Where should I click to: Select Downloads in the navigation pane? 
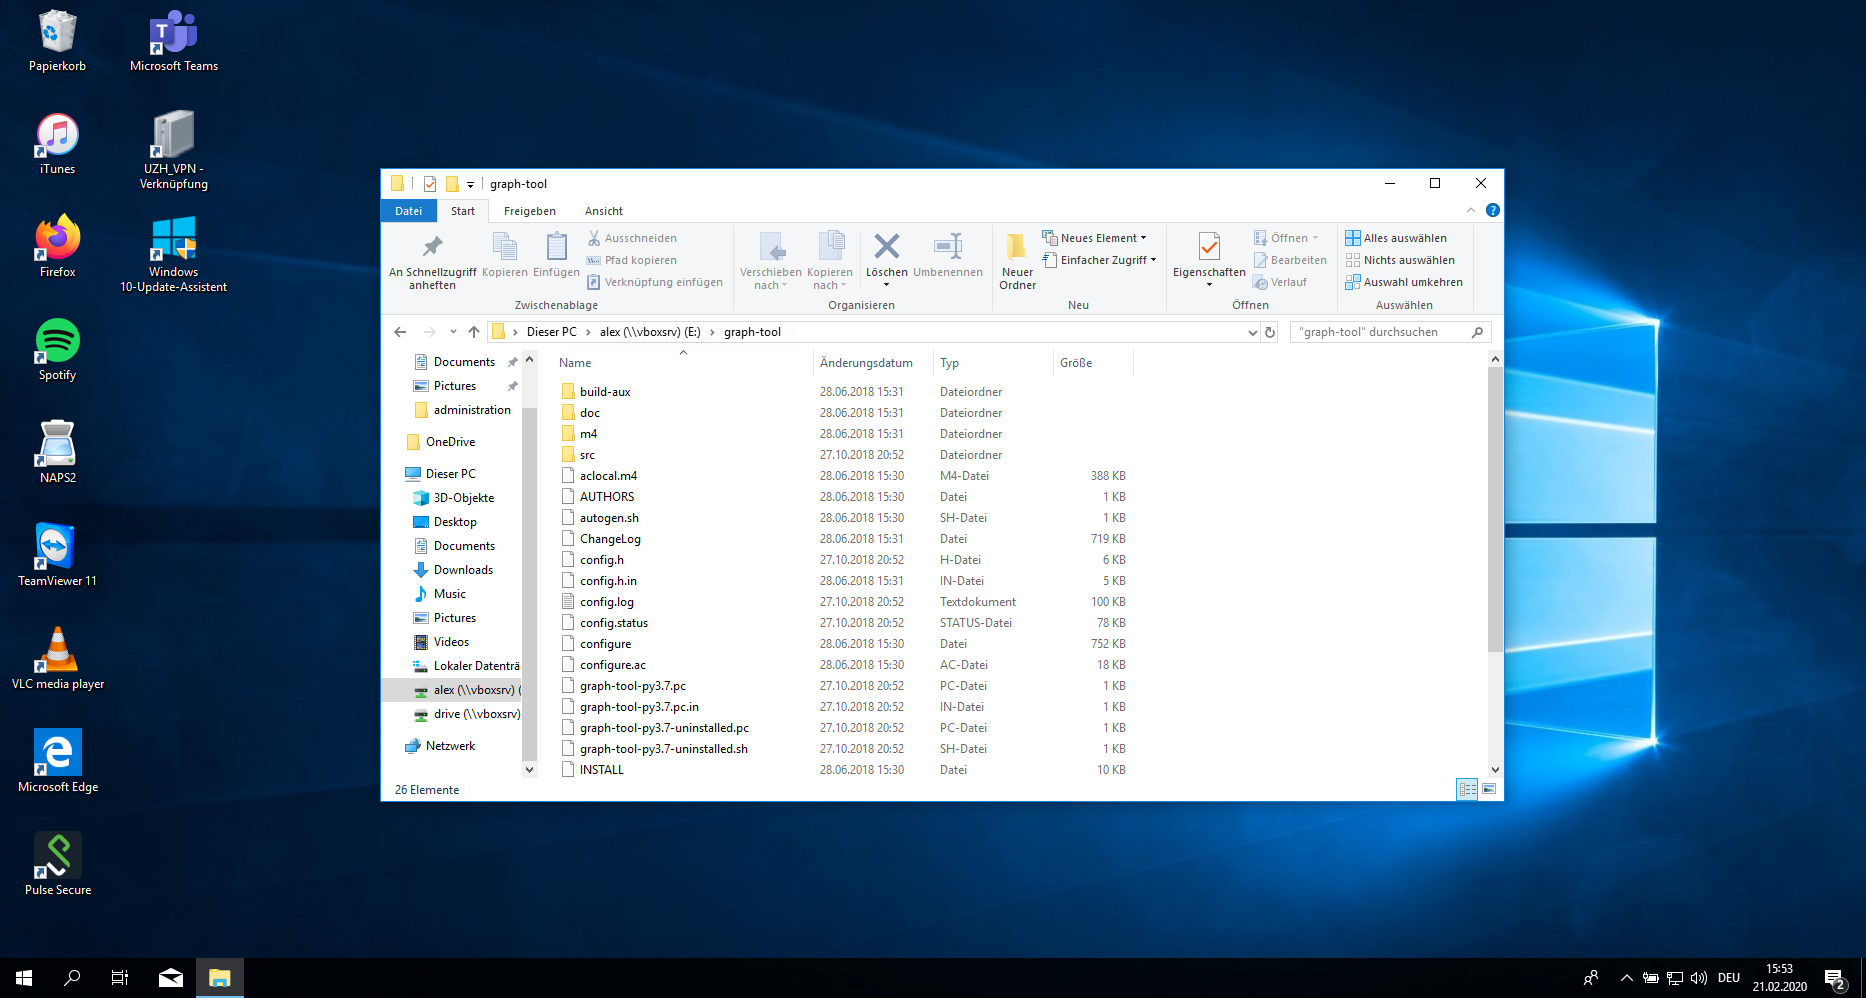(463, 570)
